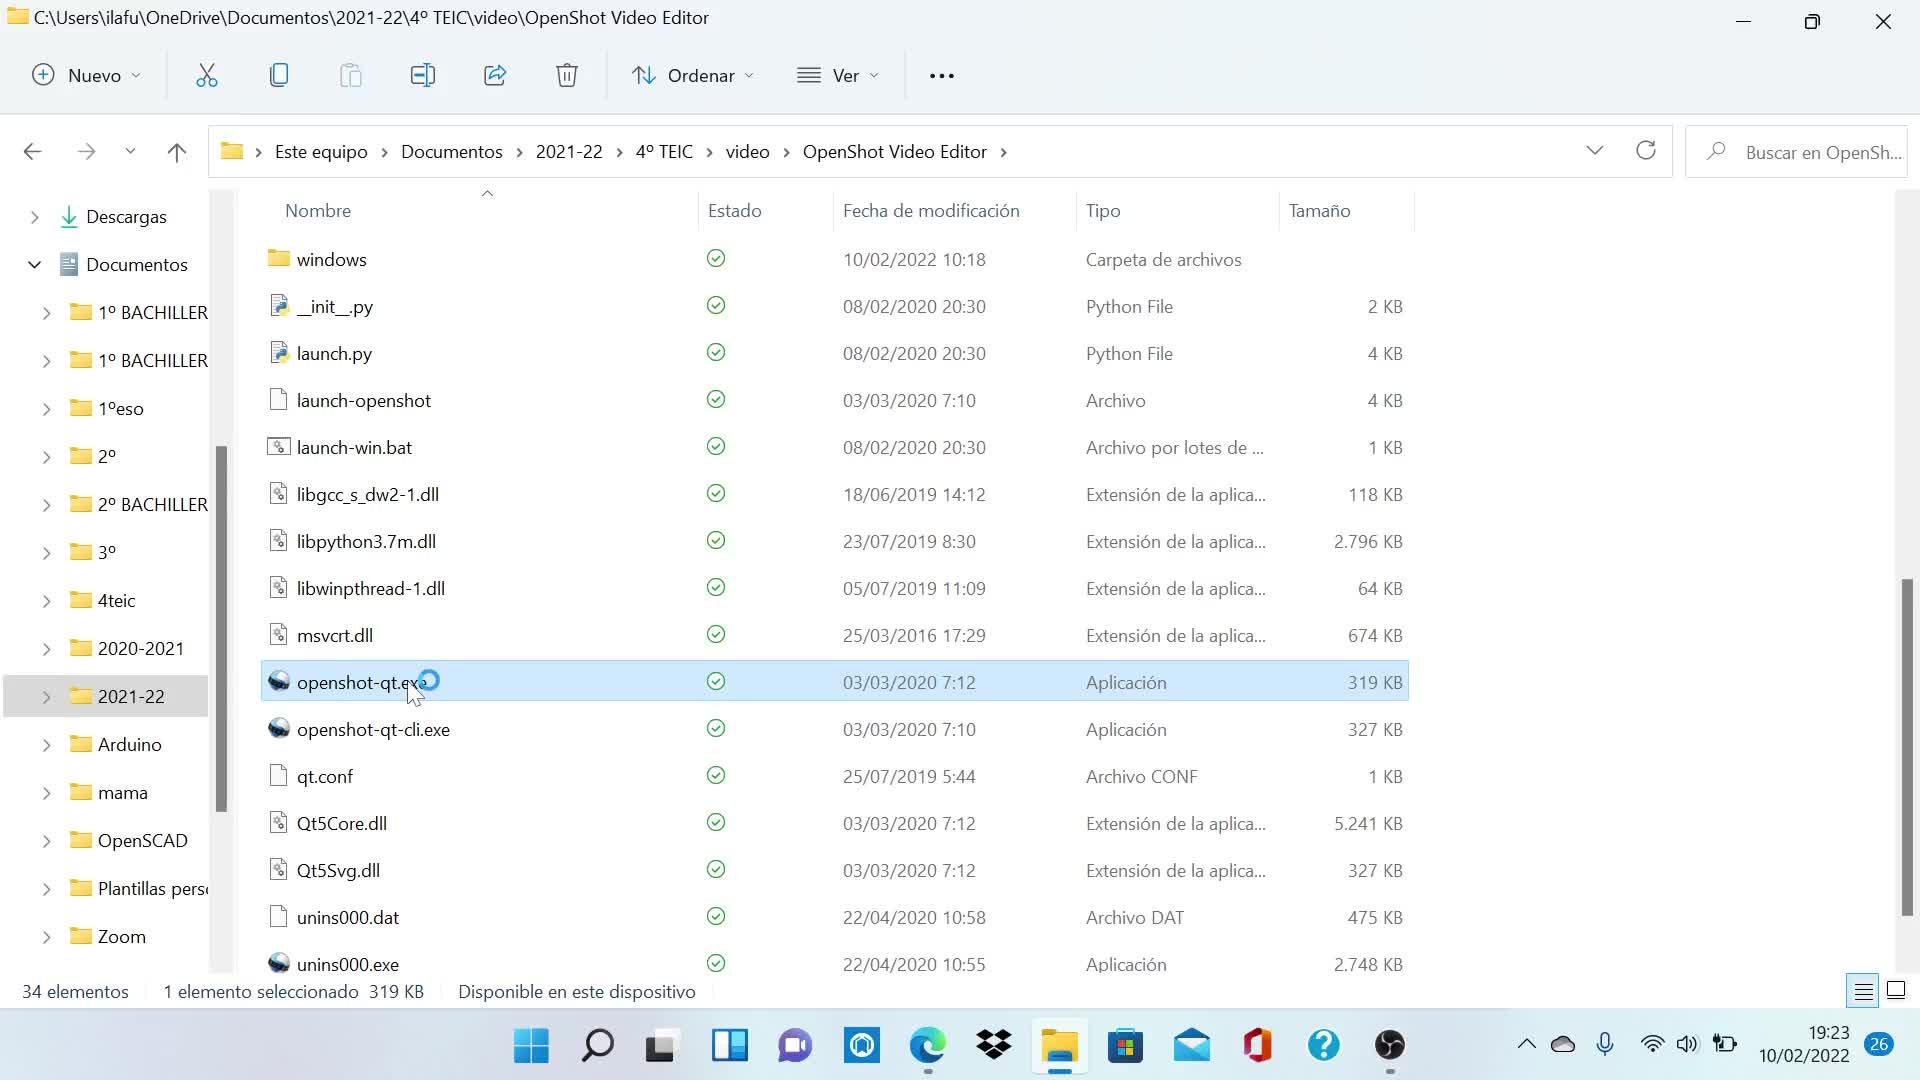
Task: Select the openshot-qt-cli.exe file
Action: pos(373,730)
